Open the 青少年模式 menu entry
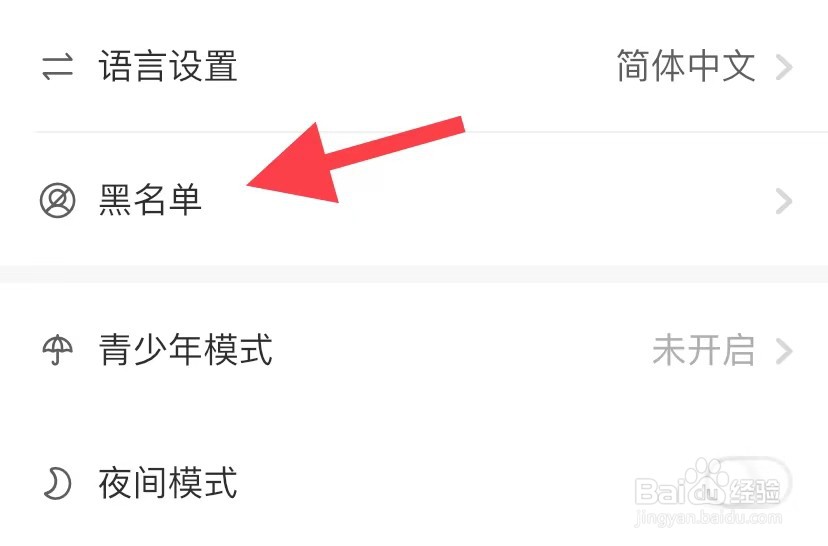This screenshot has width=828, height=546. click(x=414, y=350)
